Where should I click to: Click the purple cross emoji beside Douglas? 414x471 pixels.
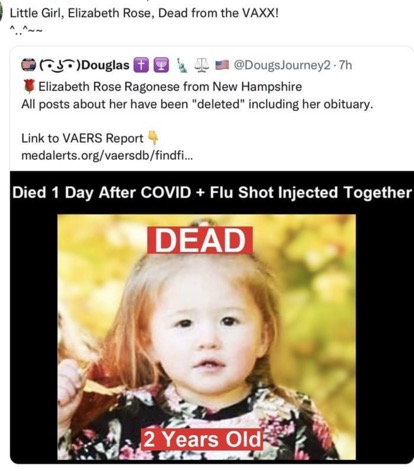click(141, 65)
